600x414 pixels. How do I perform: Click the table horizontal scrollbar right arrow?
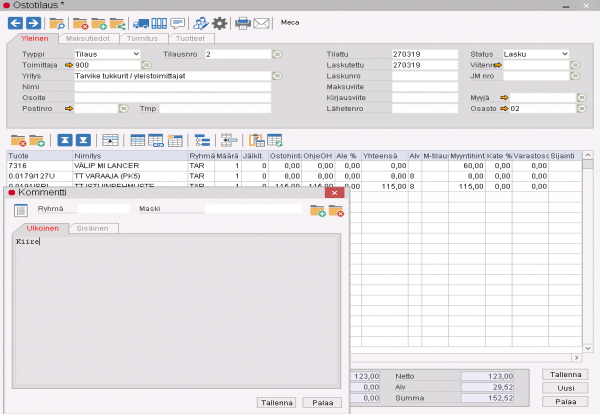(577, 358)
